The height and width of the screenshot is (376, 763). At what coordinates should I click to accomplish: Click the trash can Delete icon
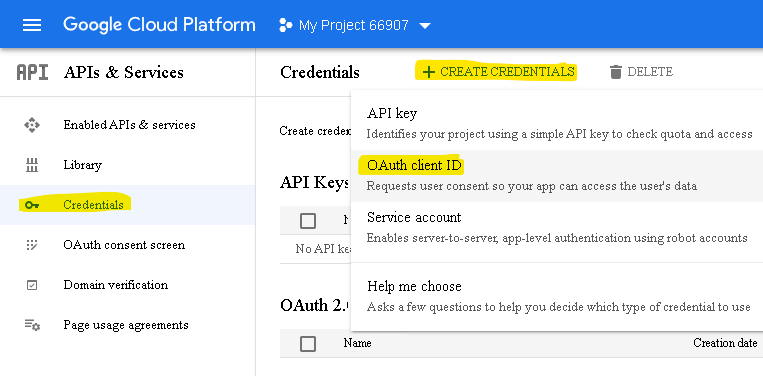616,72
